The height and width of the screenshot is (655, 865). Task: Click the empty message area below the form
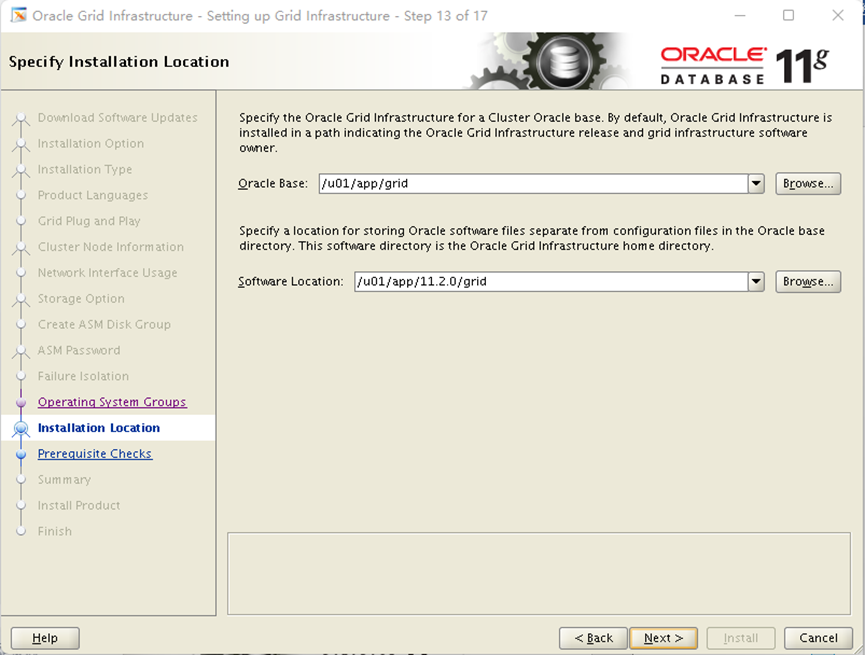(x=539, y=573)
